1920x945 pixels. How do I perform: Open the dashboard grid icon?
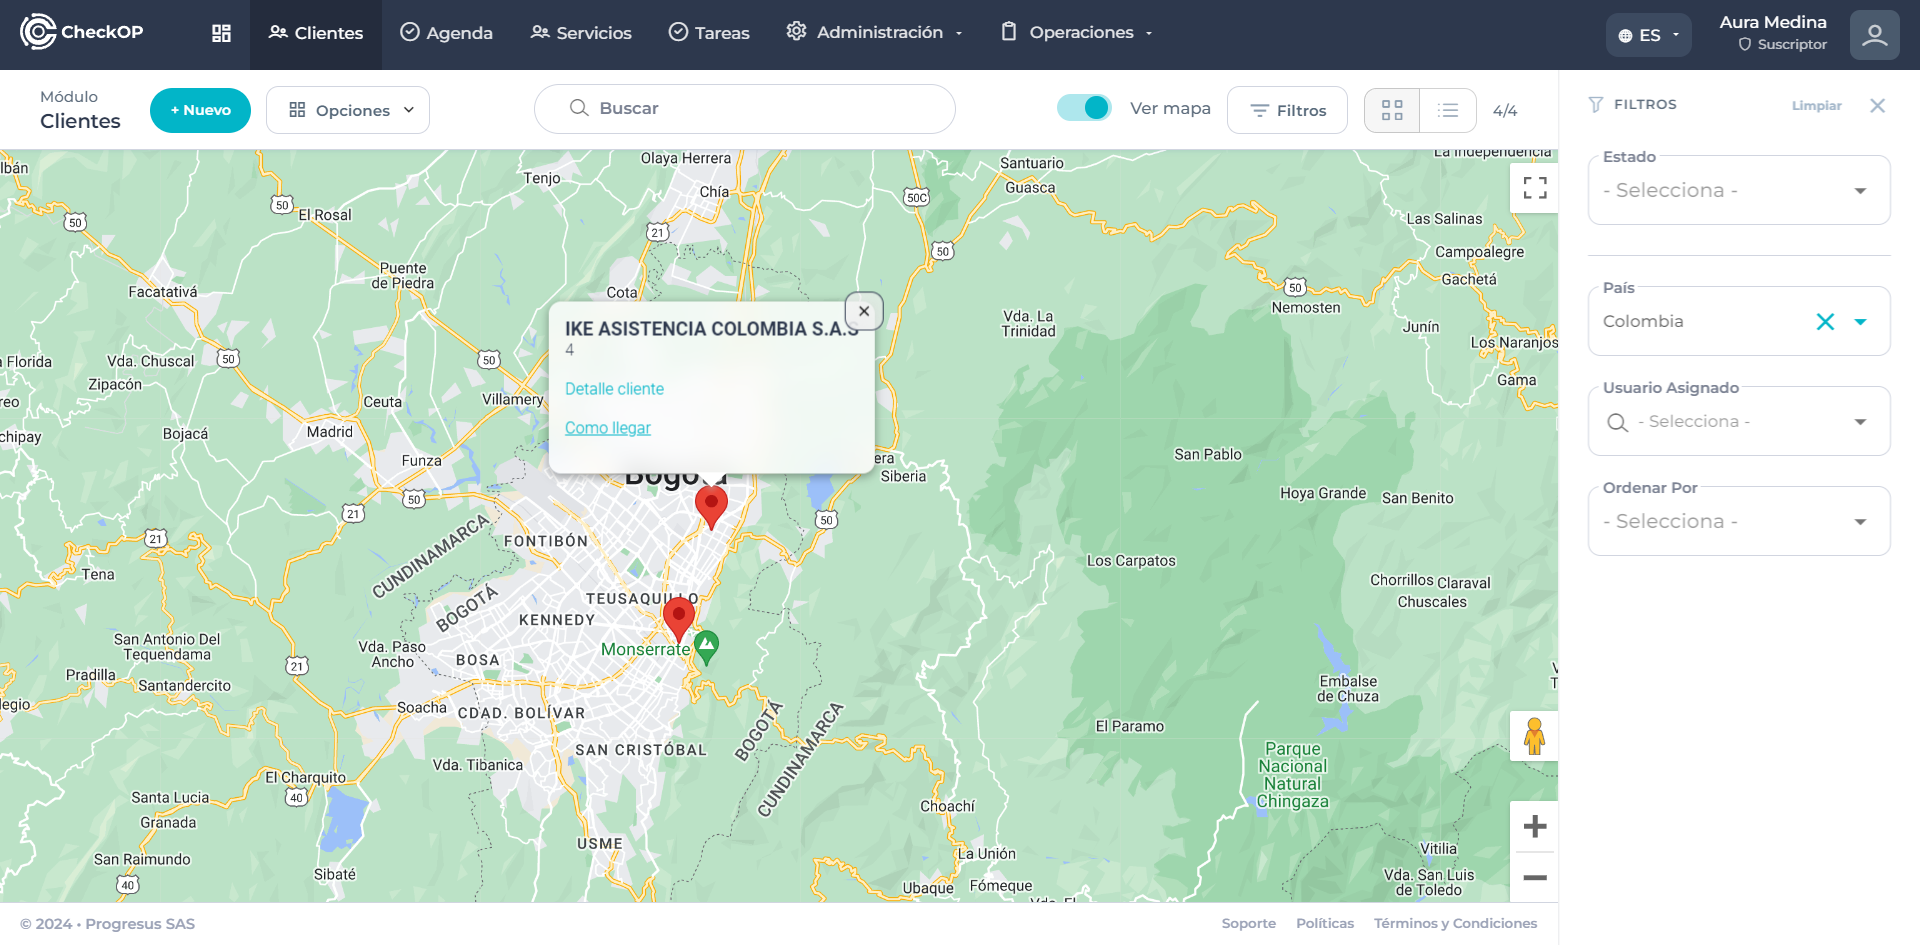click(x=221, y=33)
